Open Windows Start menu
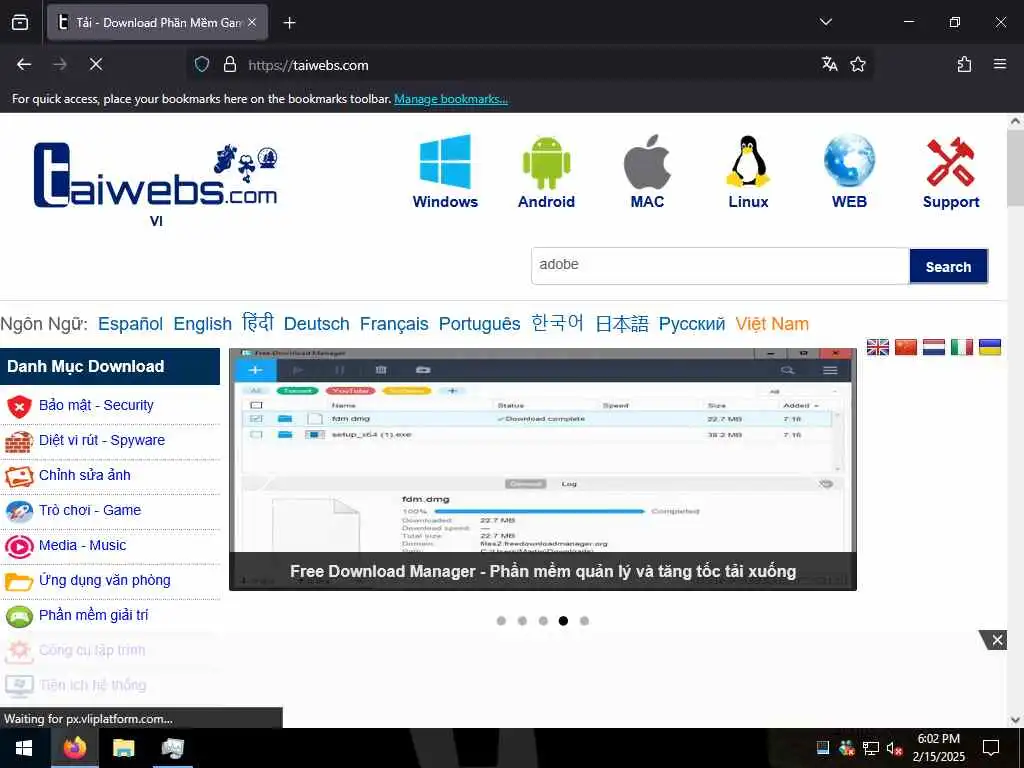This screenshot has height=768, width=1024. 24,748
